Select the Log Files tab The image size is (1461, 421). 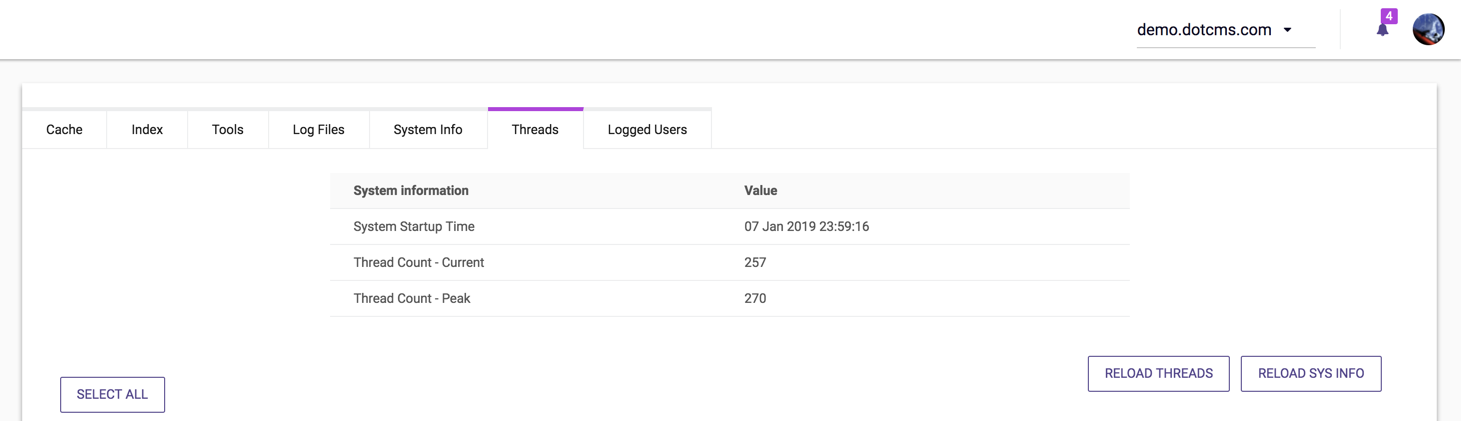coord(318,129)
